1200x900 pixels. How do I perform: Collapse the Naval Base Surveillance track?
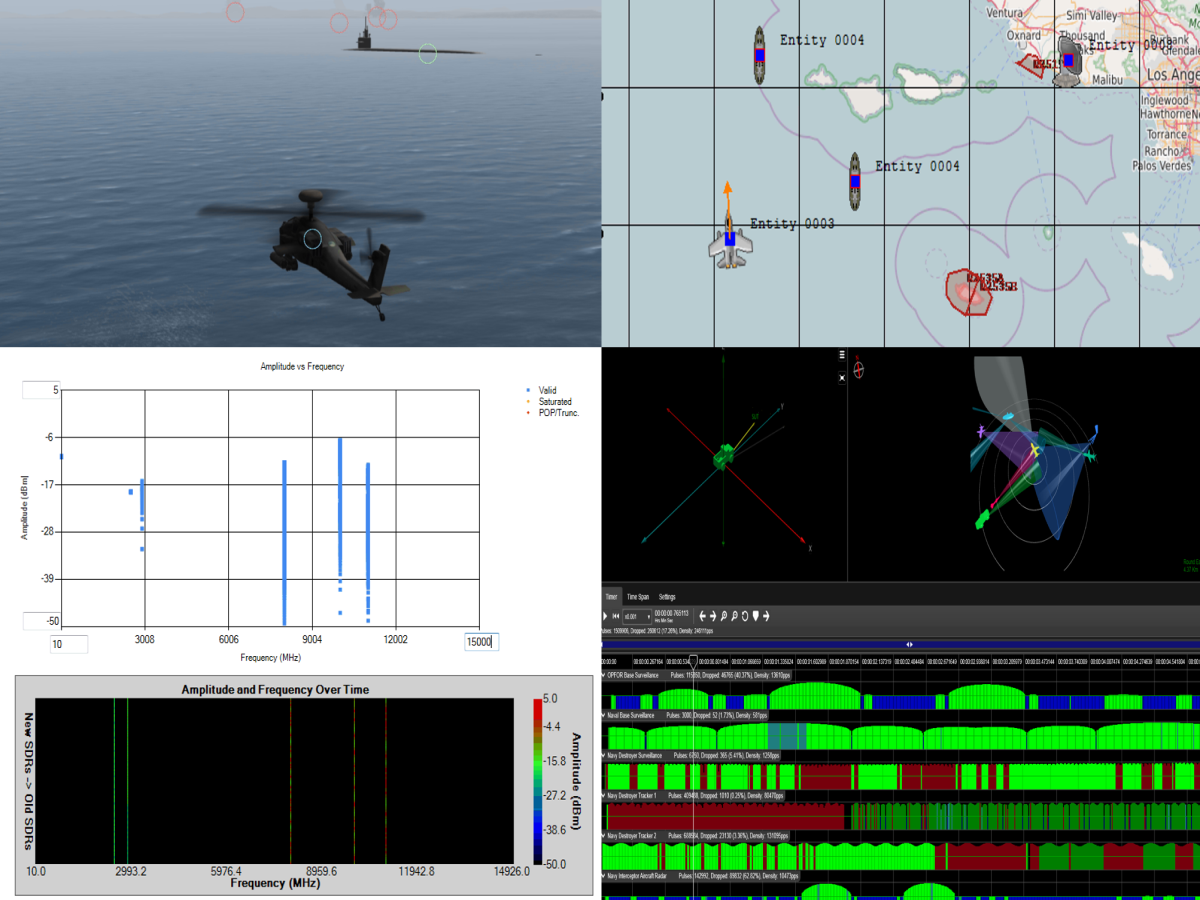[603, 716]
